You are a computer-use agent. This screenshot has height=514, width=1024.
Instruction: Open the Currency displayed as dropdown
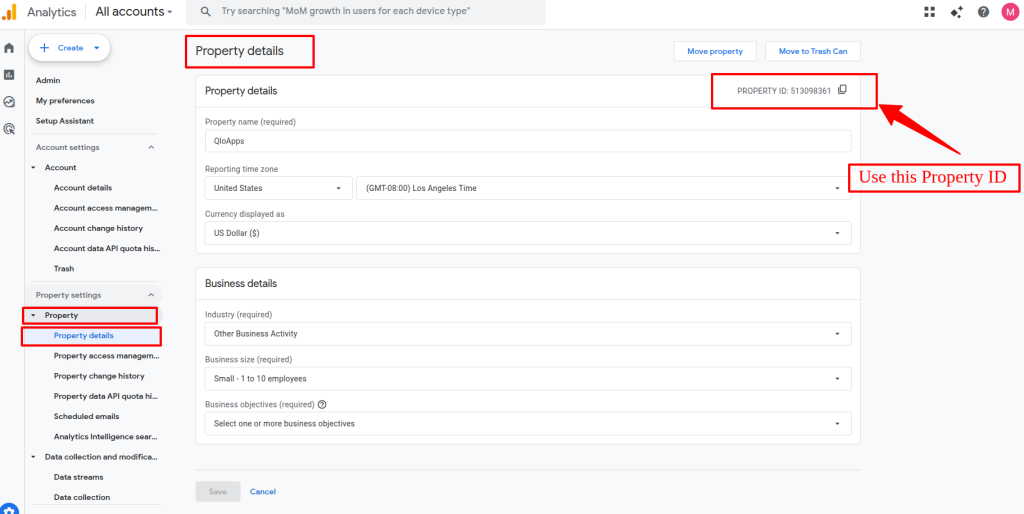coord(527,233)
